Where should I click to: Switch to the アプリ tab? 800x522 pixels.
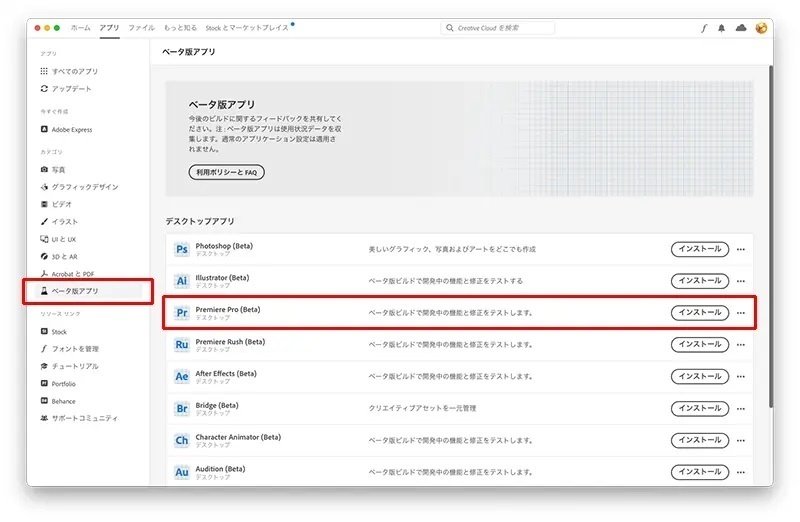click(x=109, y=28)
